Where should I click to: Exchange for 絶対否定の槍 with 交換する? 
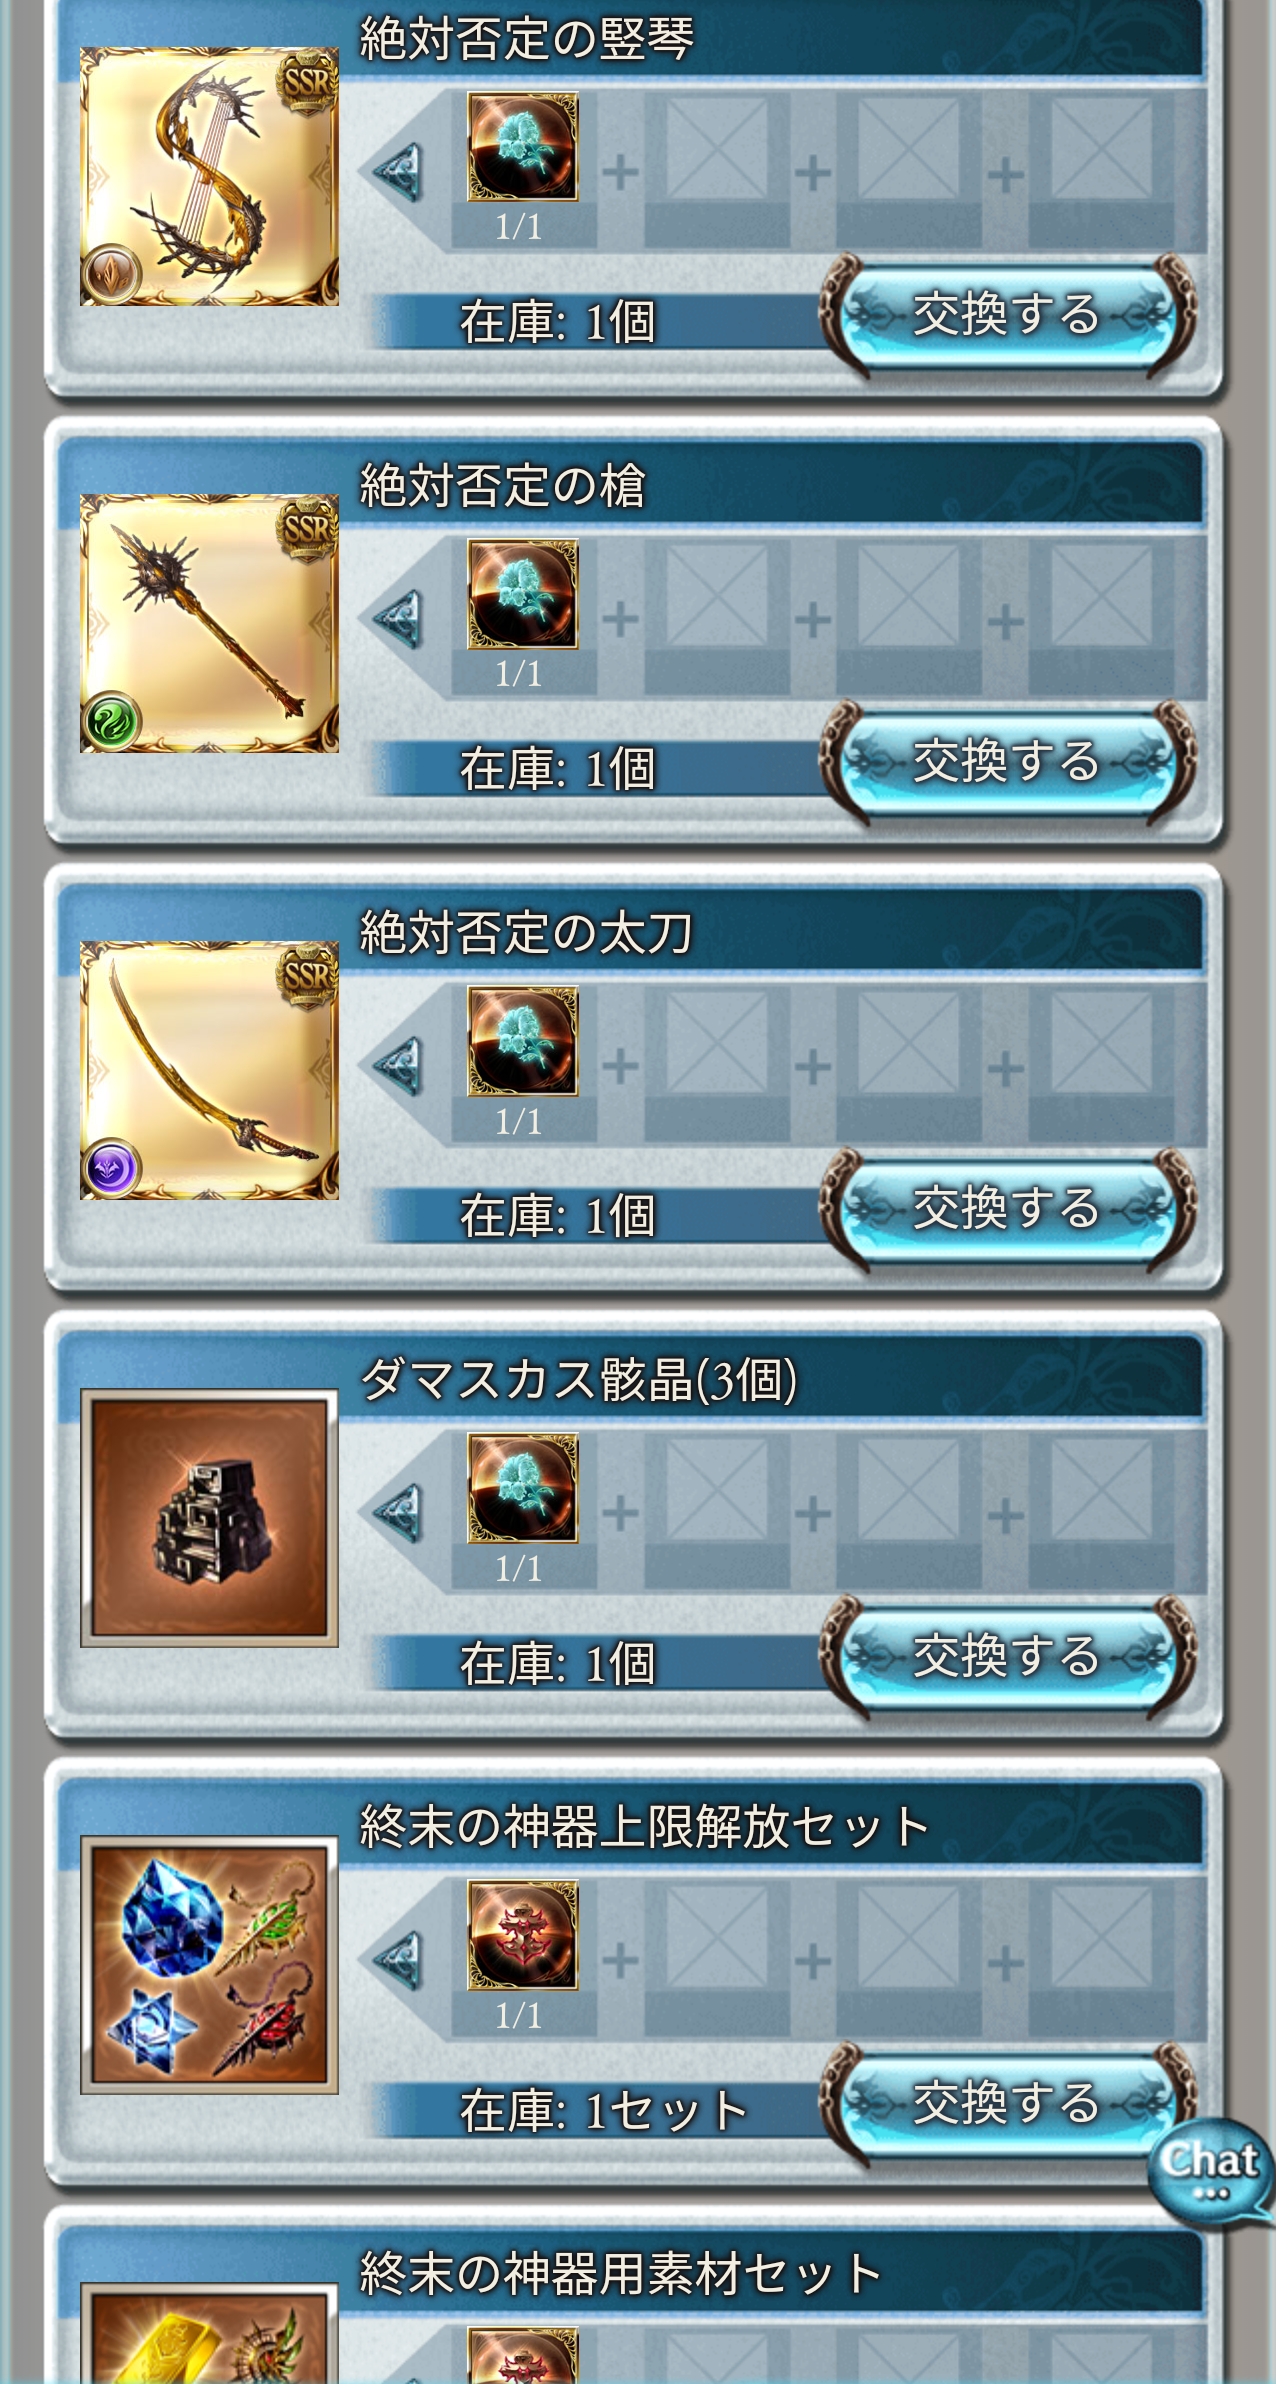(1007, 763)
